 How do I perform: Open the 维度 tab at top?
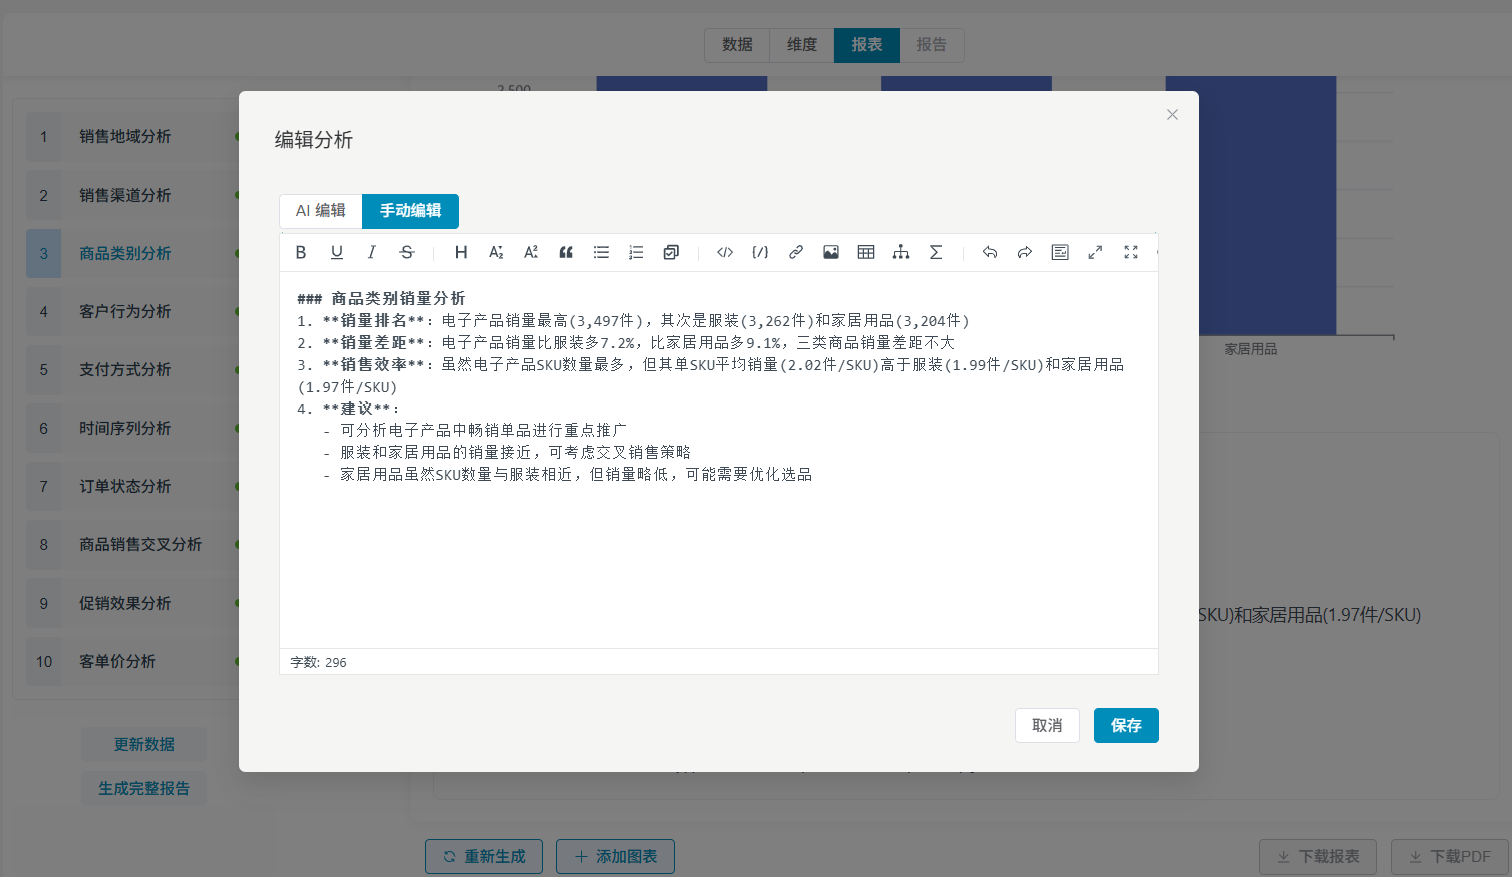802,45
